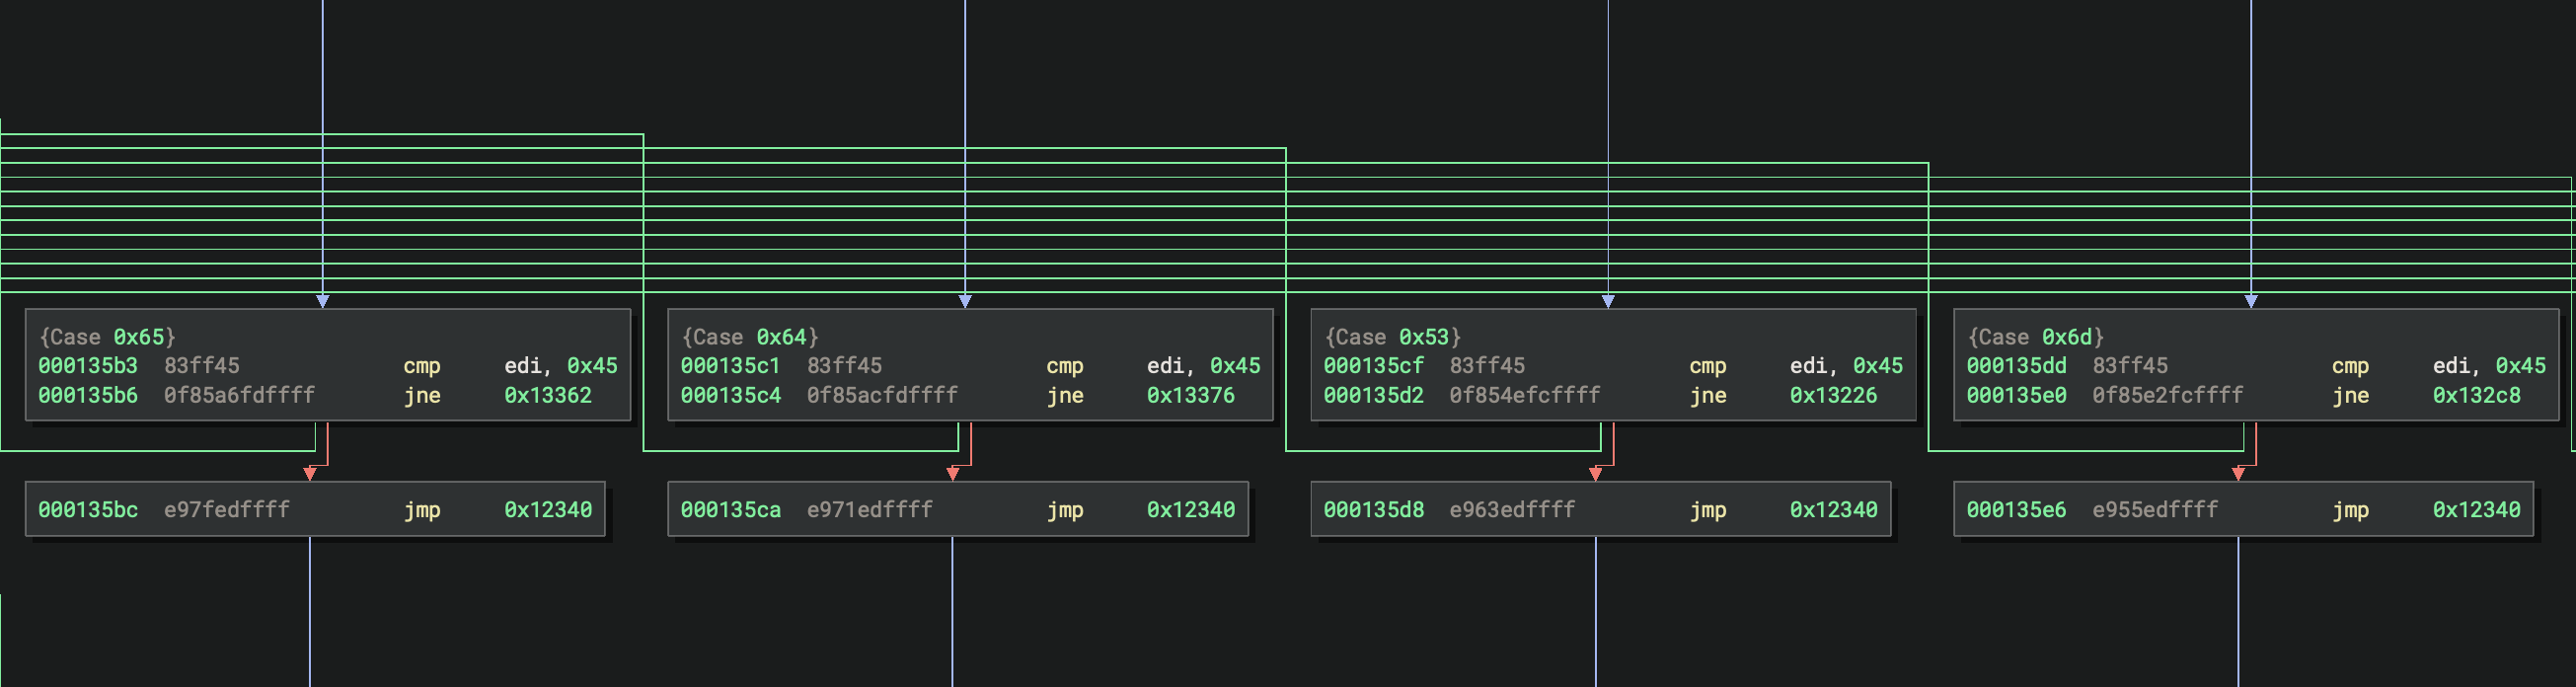
Task: Select bytes e971edffff
Action: pyautogui.click(x=870, y=510)
